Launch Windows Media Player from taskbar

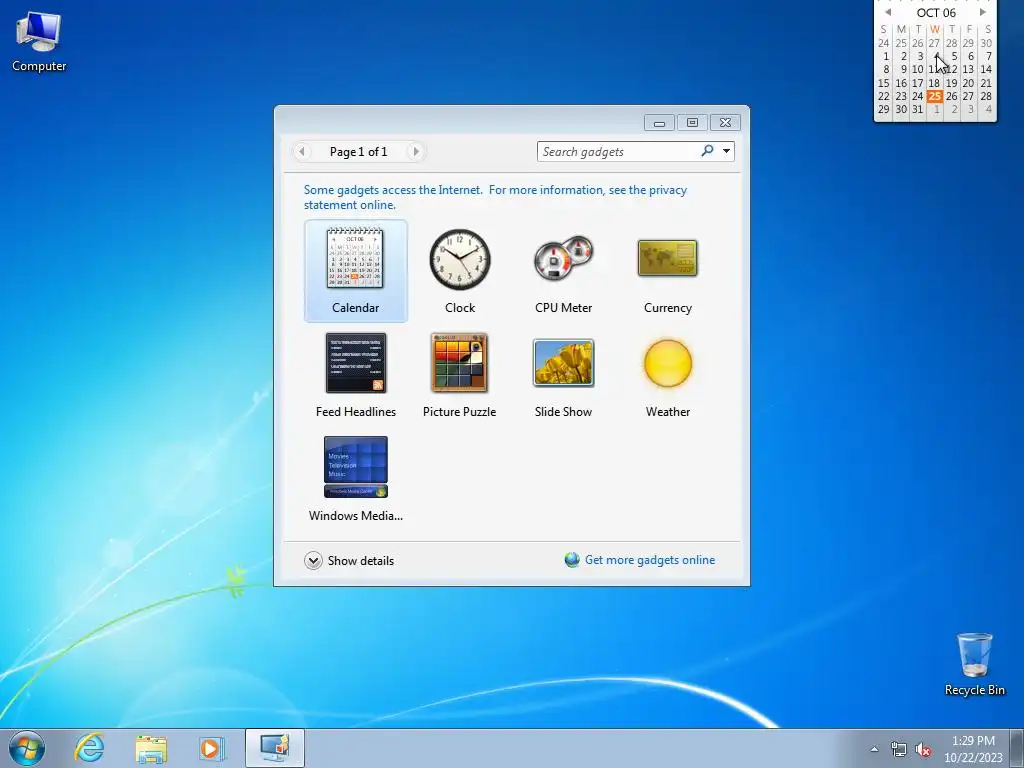coord(212,748)
